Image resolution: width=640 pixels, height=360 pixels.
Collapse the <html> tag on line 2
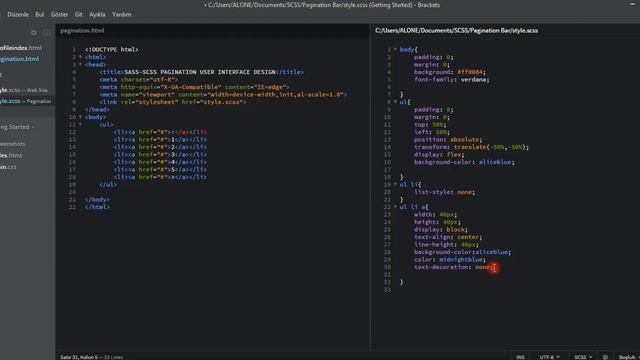click(x=80, y=57)
